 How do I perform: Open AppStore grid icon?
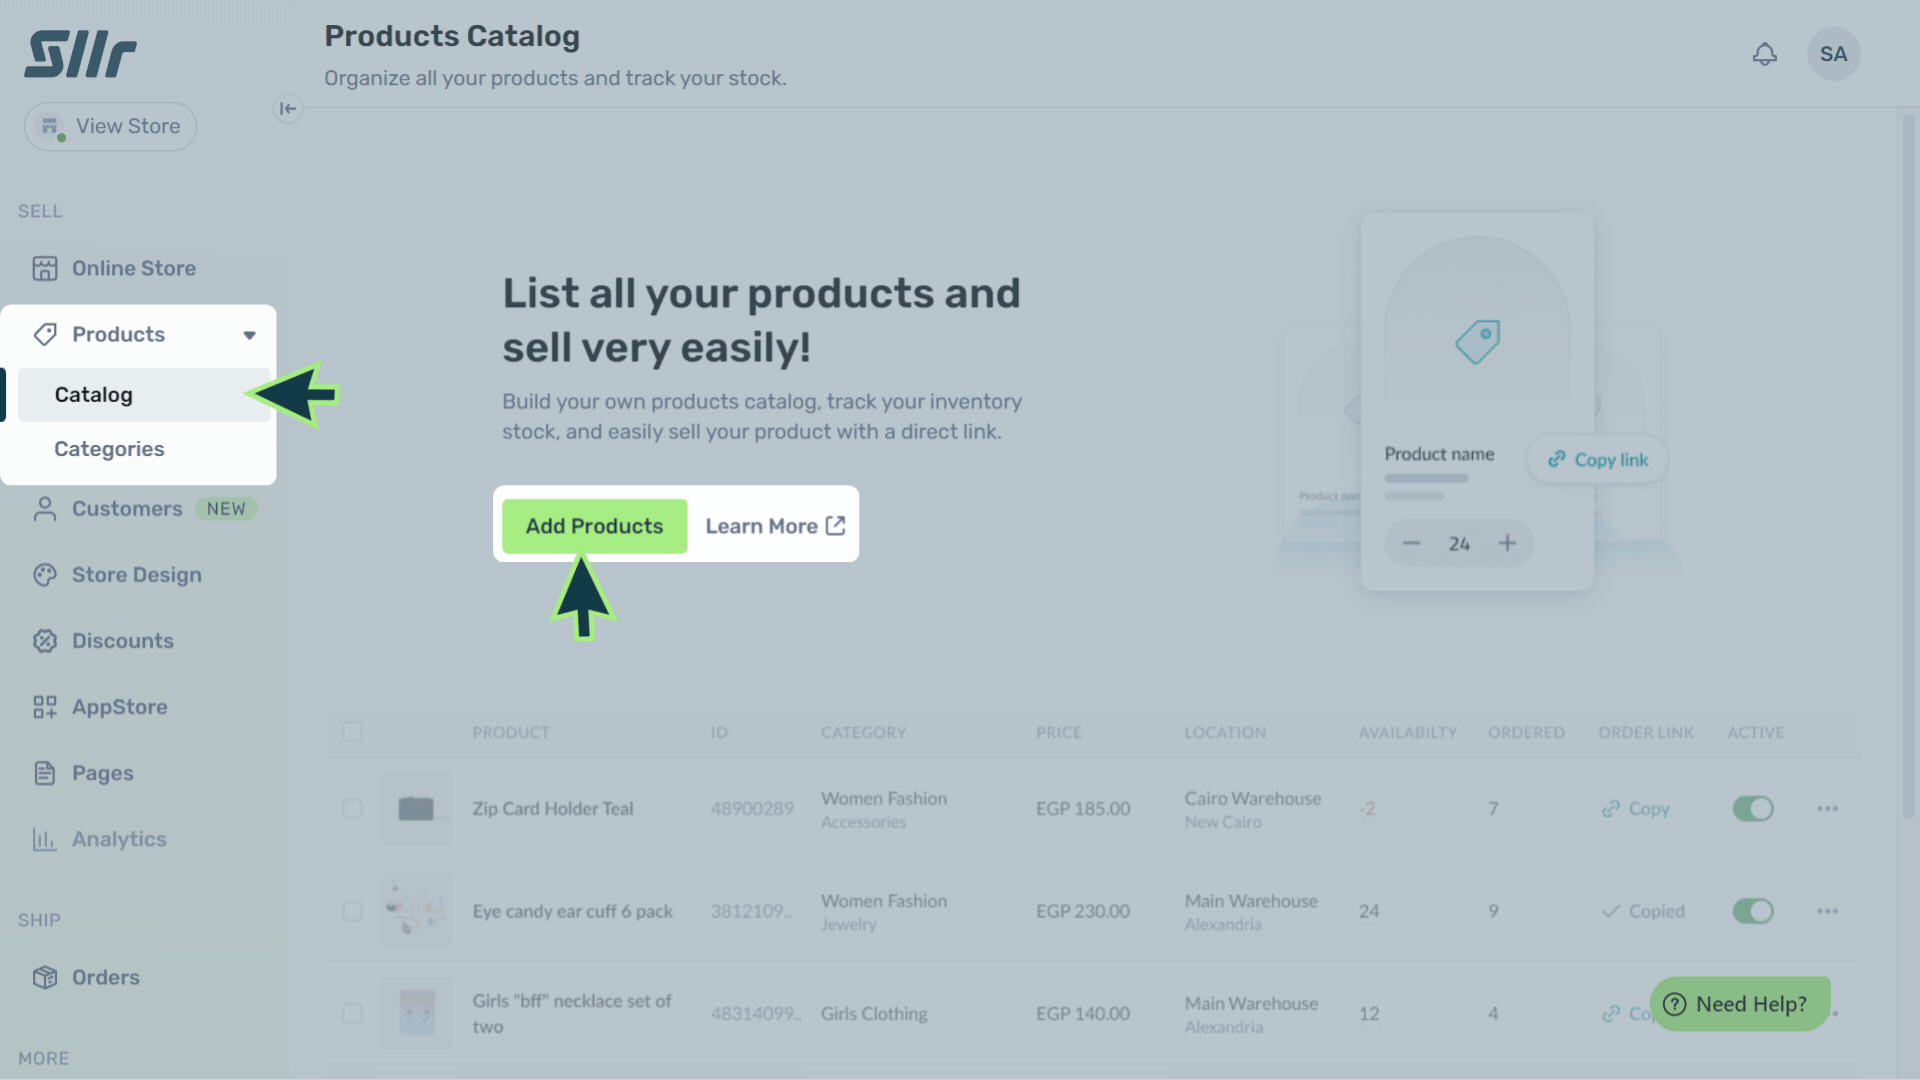pyautogui.click(x=45, y=707)
